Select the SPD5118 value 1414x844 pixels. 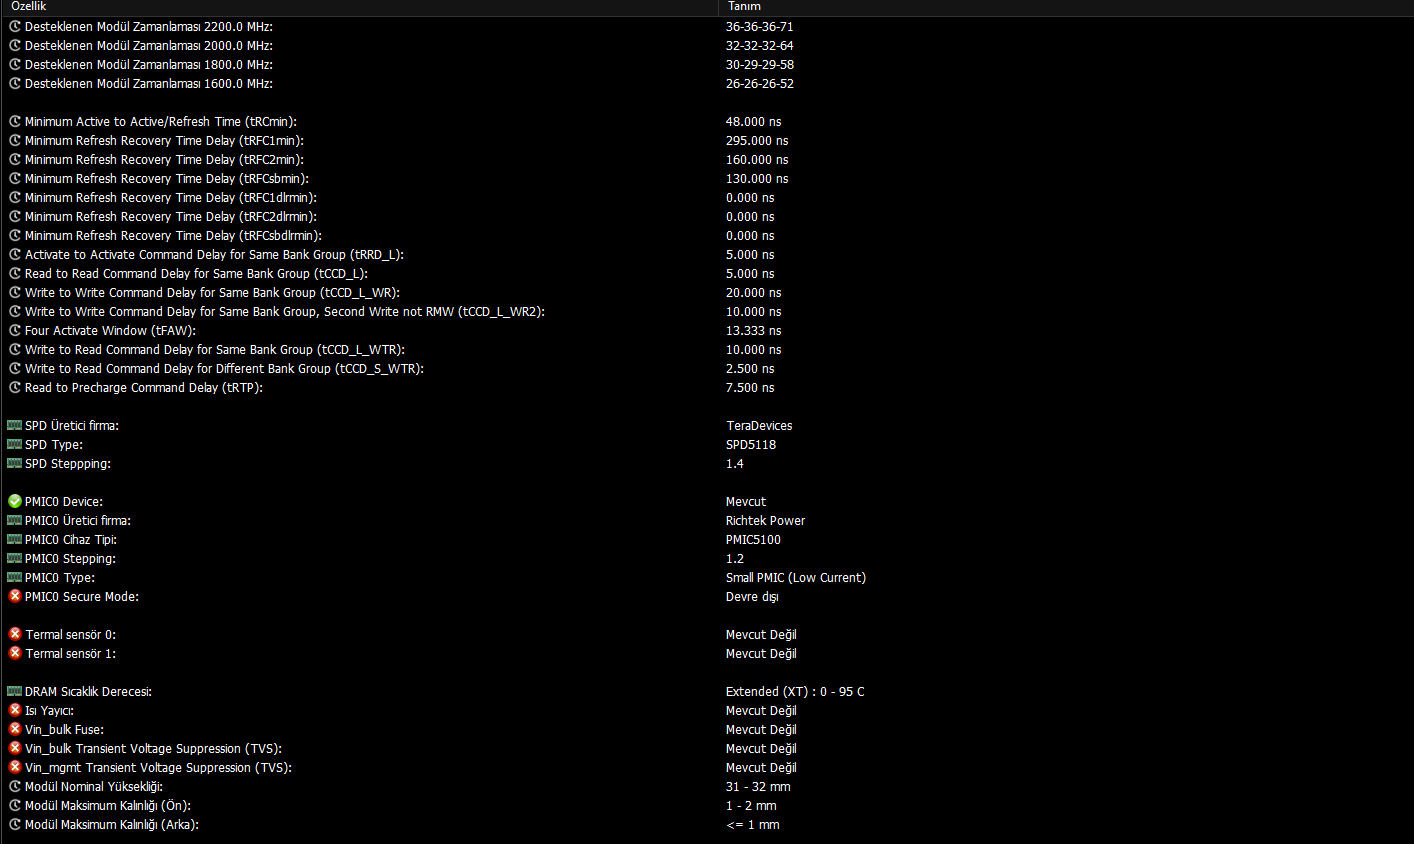point(751,445)
